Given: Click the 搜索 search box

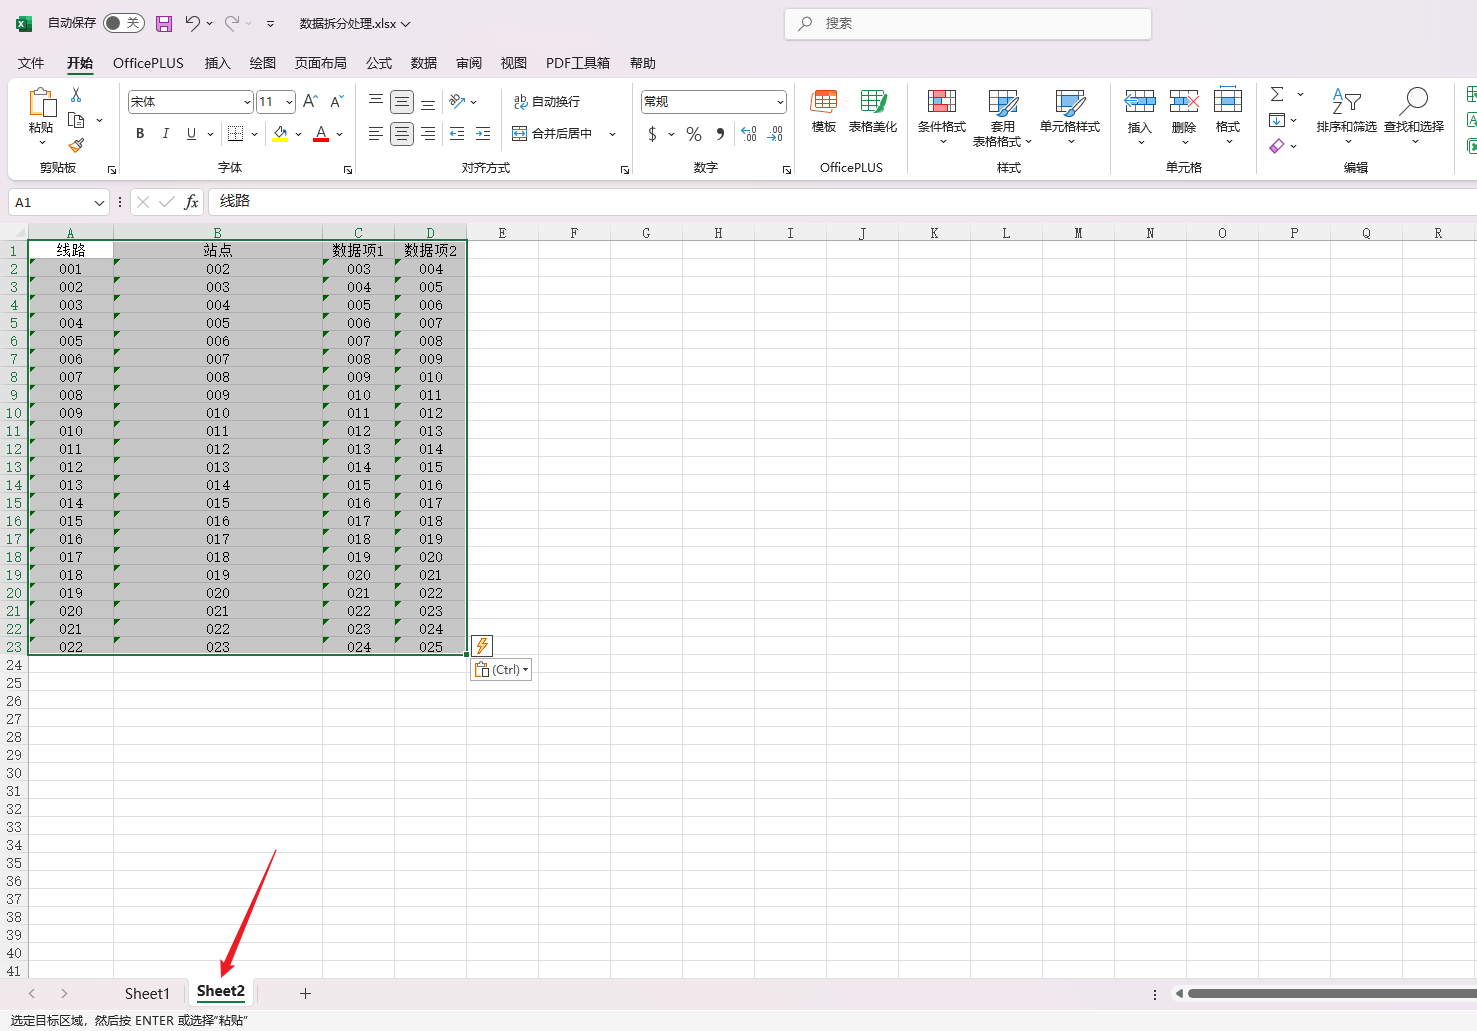Looking at the screenshot, I should pyautogui.click(x=968, y=24).
